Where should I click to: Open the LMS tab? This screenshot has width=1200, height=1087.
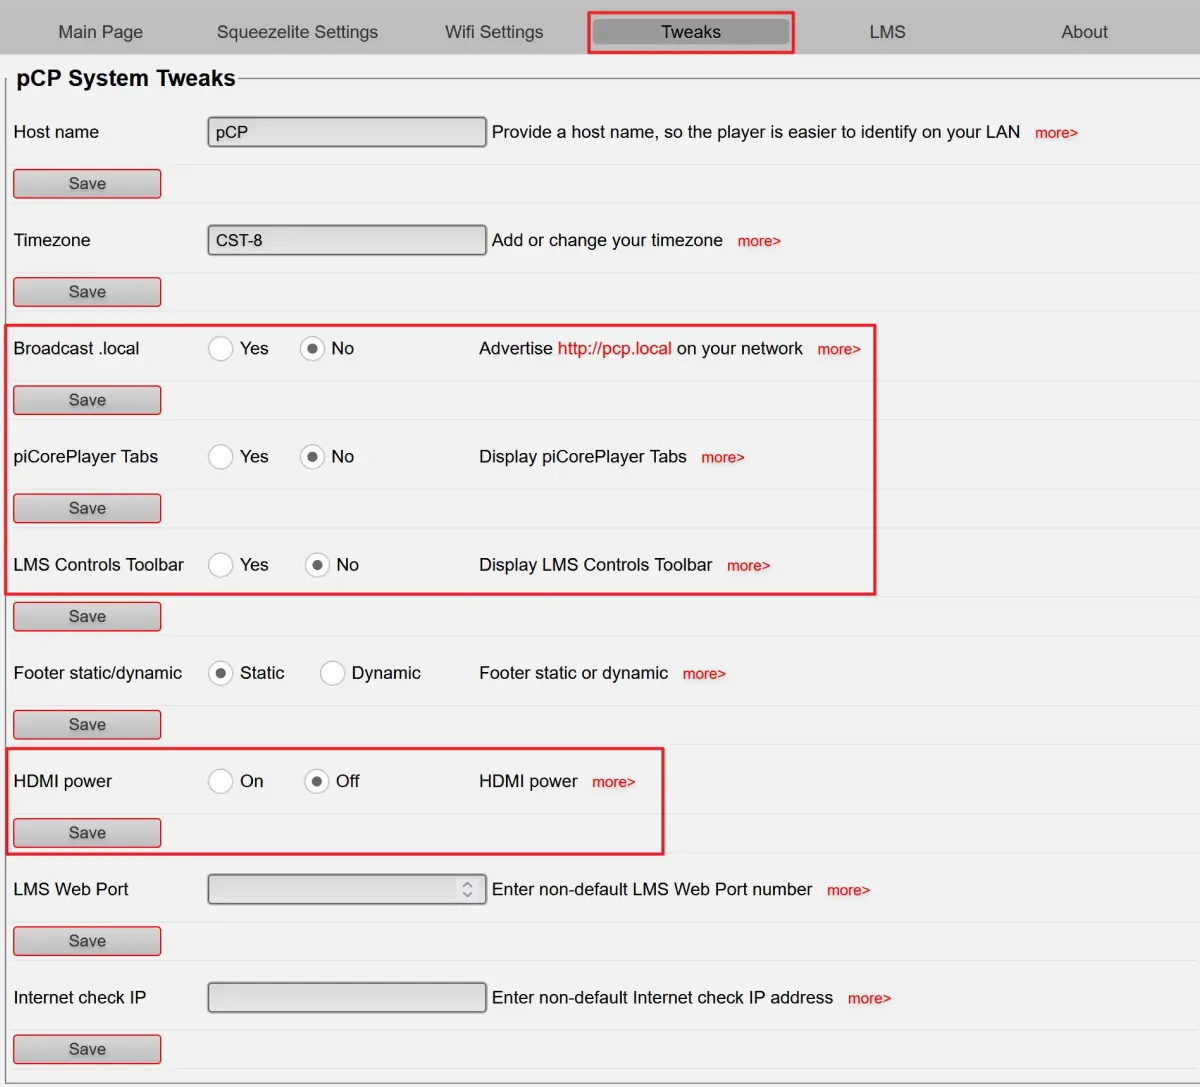[887, 32]
